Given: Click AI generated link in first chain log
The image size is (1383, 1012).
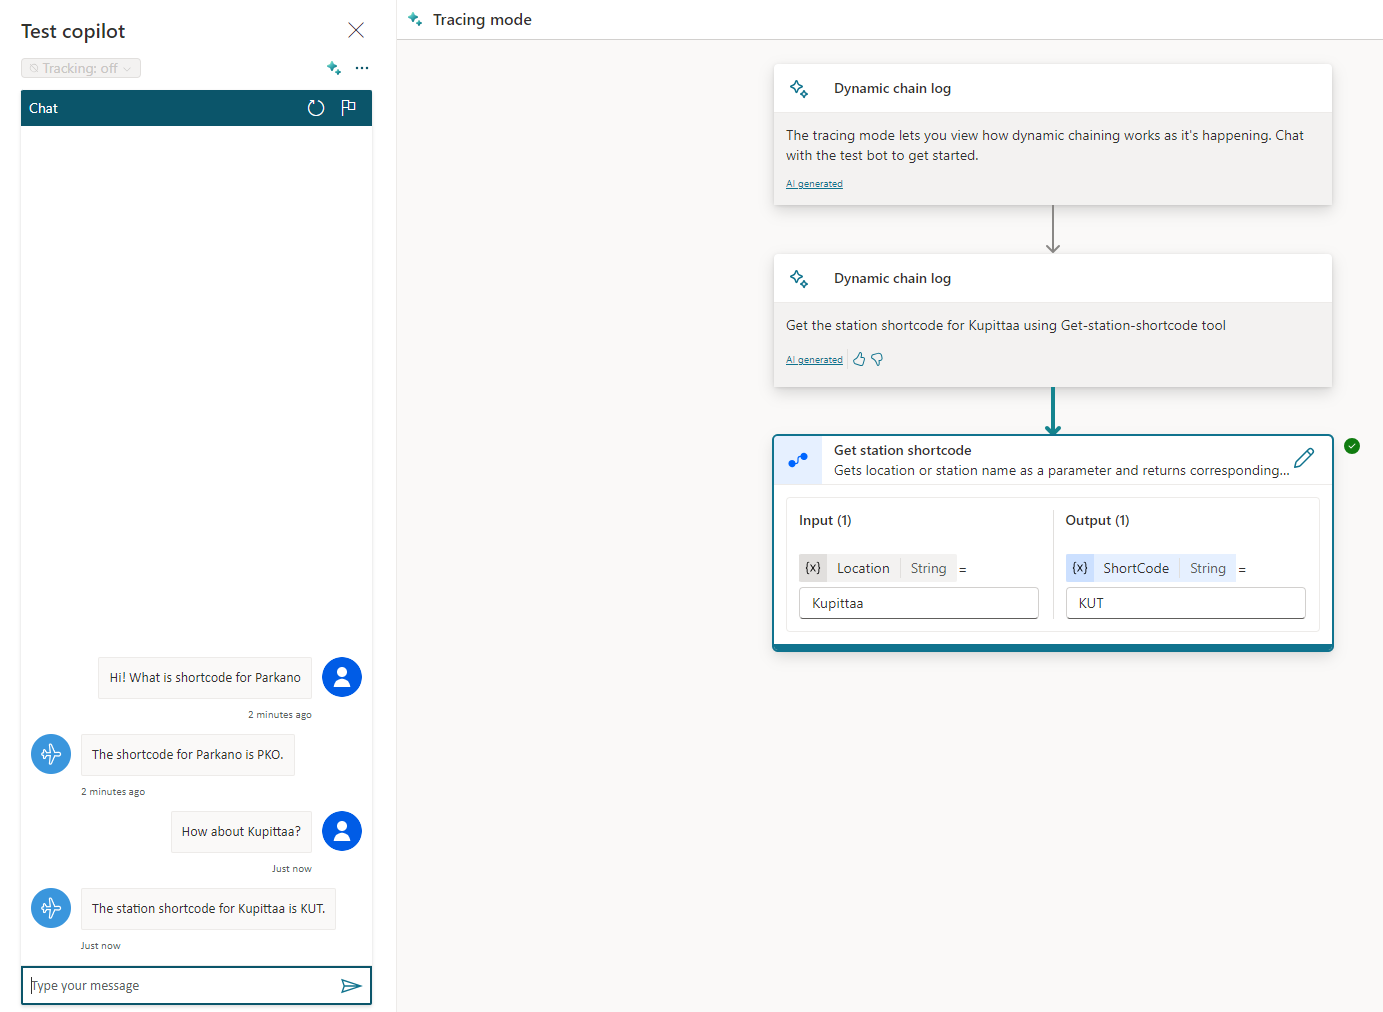Looking at the screenshot, I should (814, 184).
